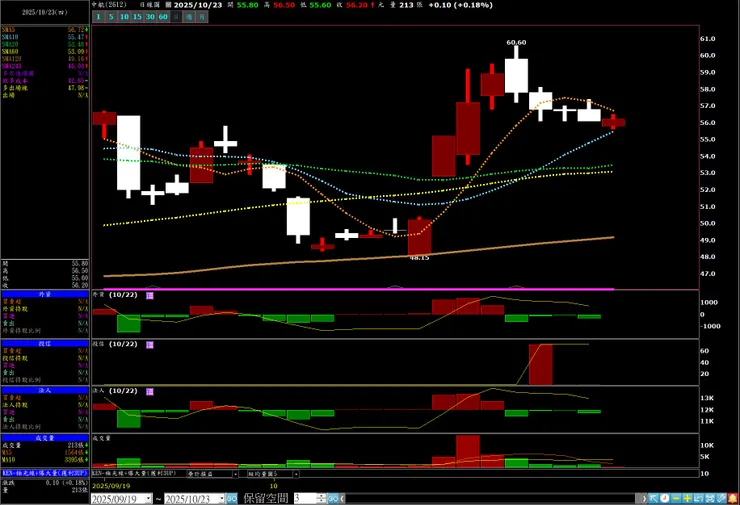Click the 48.15 low price label
Viewport: 740px width, 505px height.
[x=419, y=258]
